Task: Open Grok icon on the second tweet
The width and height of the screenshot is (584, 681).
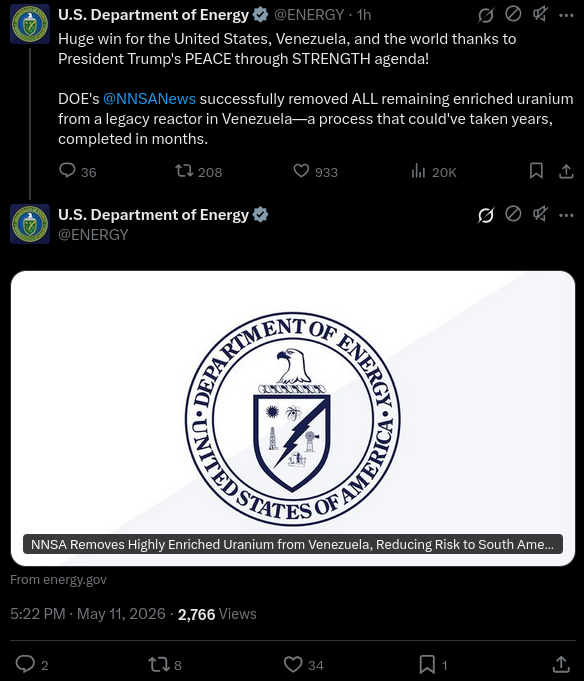Action: [485, 215]
